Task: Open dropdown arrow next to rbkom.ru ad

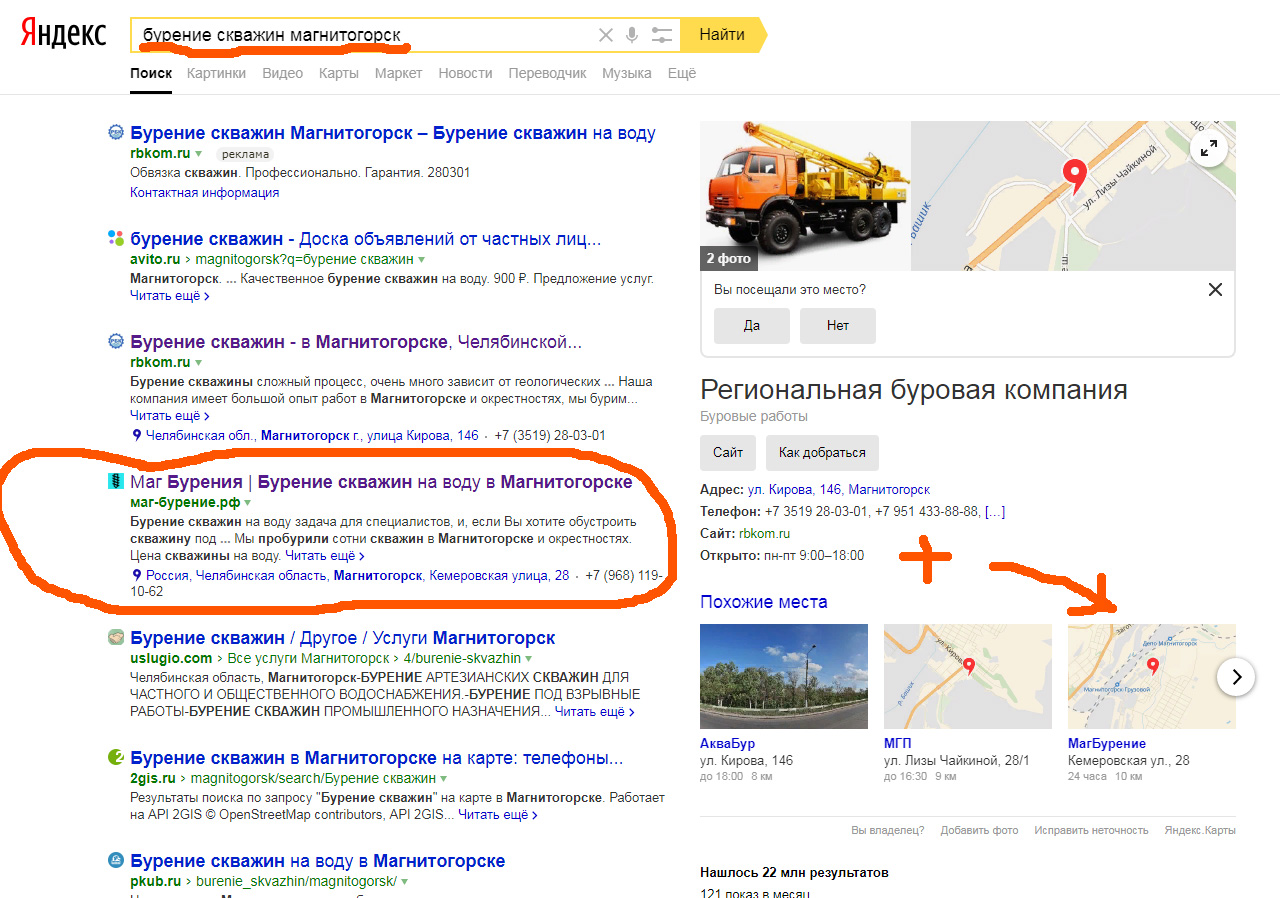Action: 199,154
